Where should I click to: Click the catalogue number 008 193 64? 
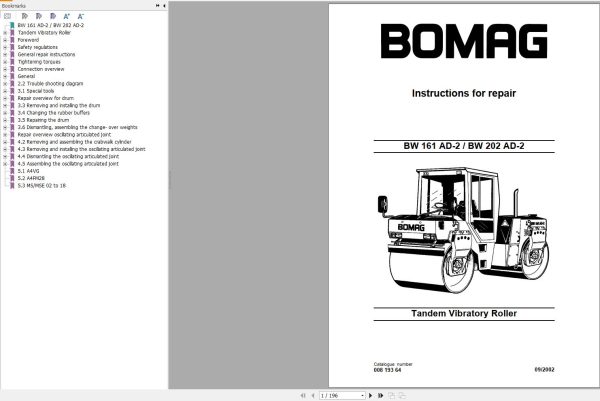(x=387, y=370)
